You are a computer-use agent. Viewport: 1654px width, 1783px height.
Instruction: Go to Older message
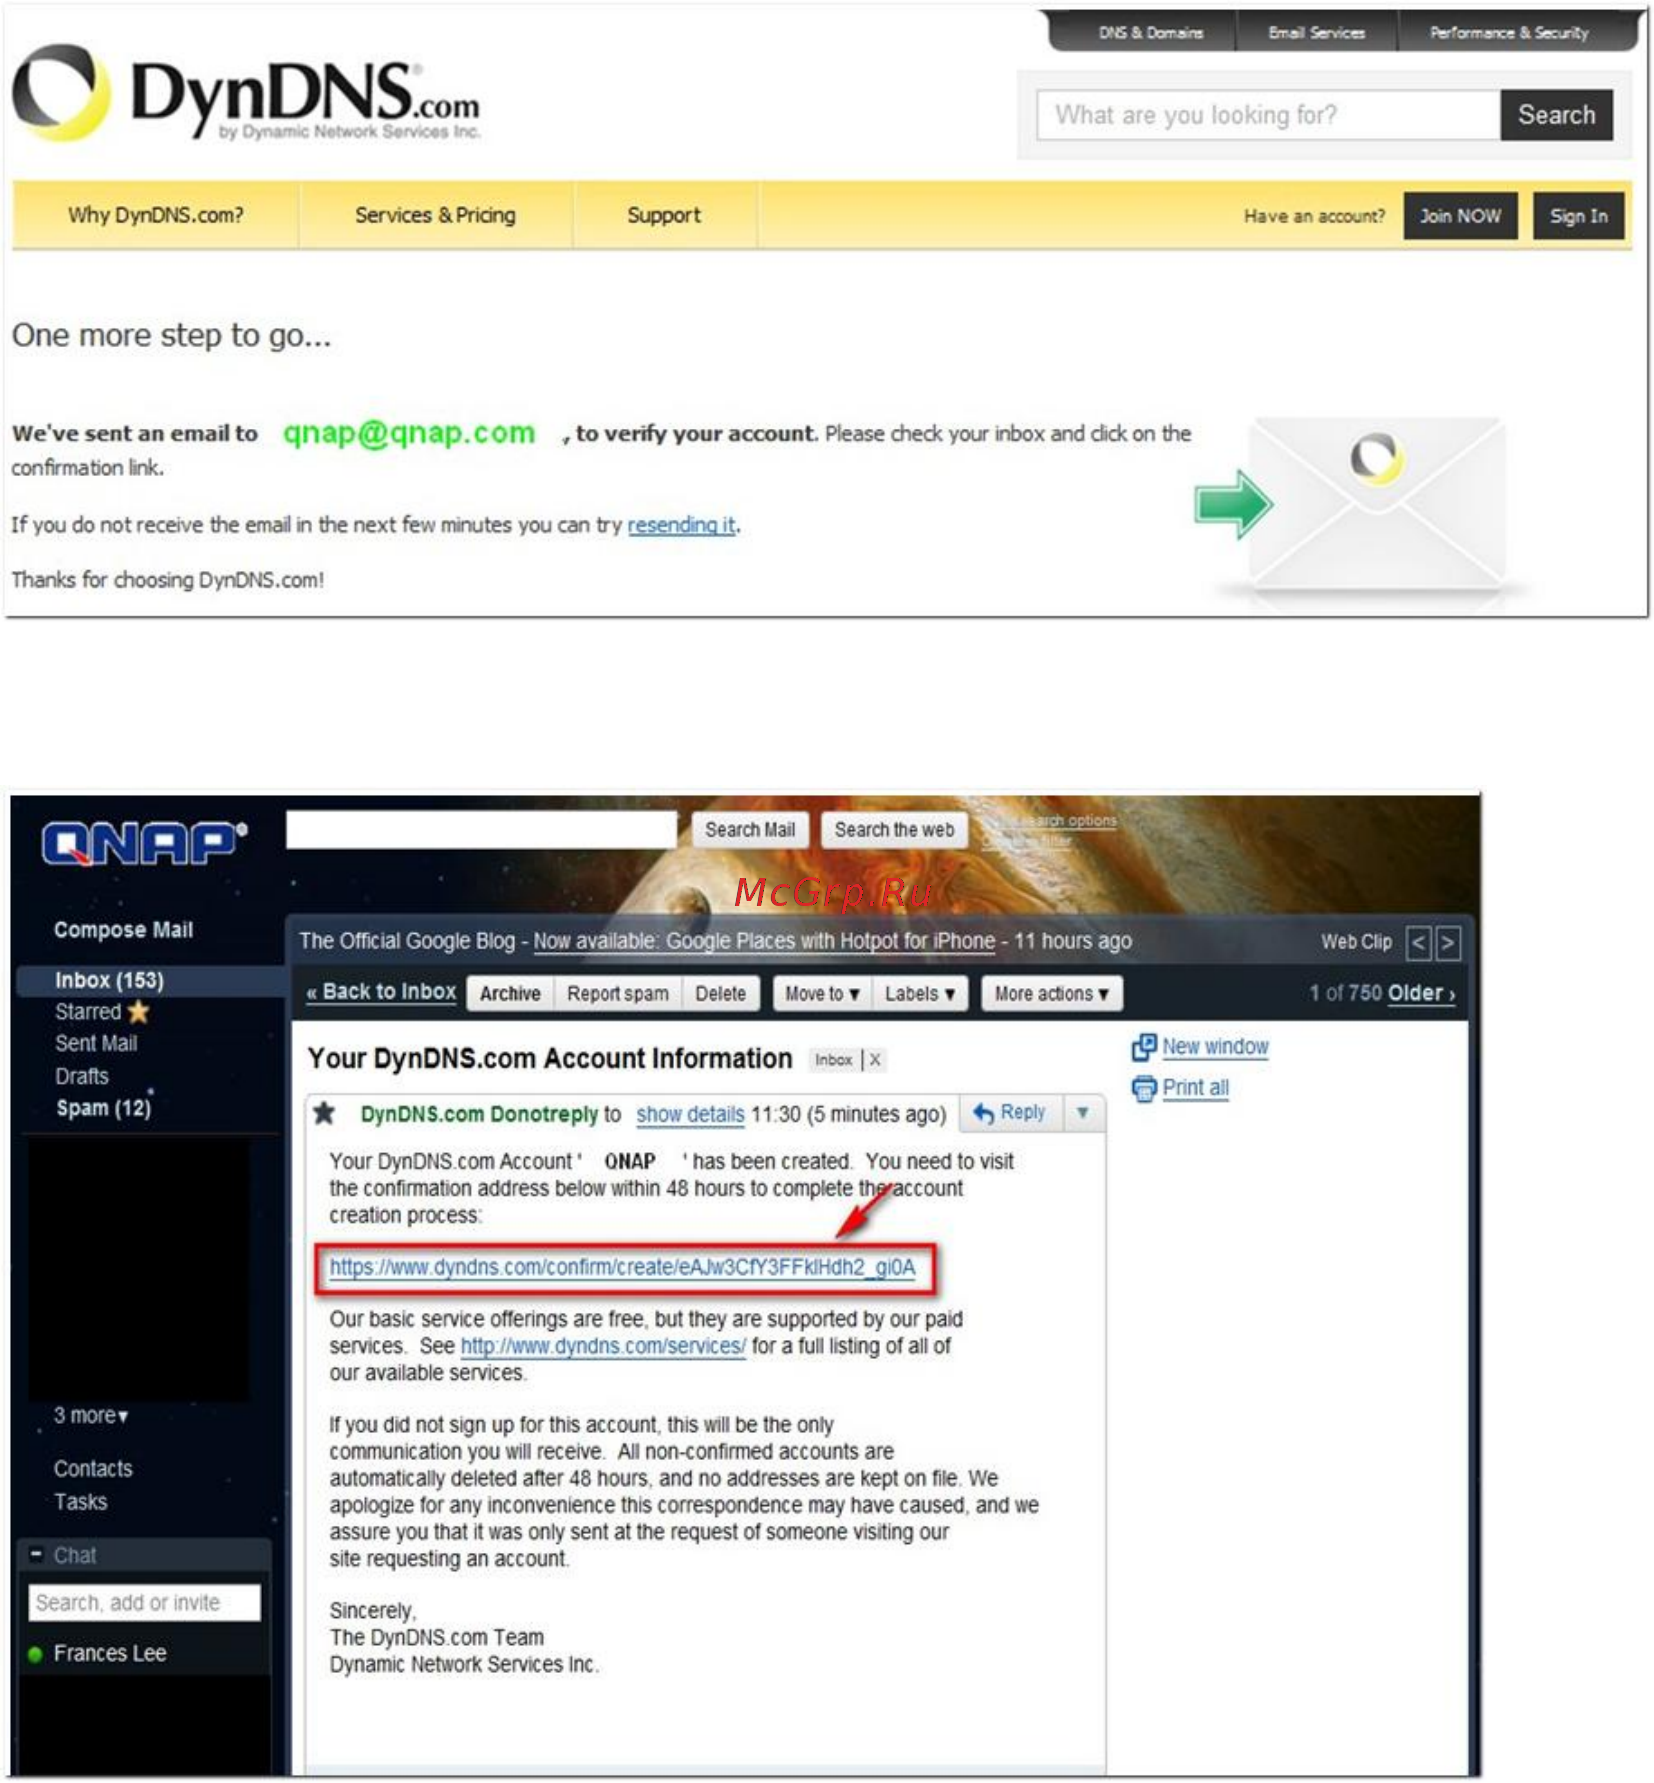tap(1421, 993)
